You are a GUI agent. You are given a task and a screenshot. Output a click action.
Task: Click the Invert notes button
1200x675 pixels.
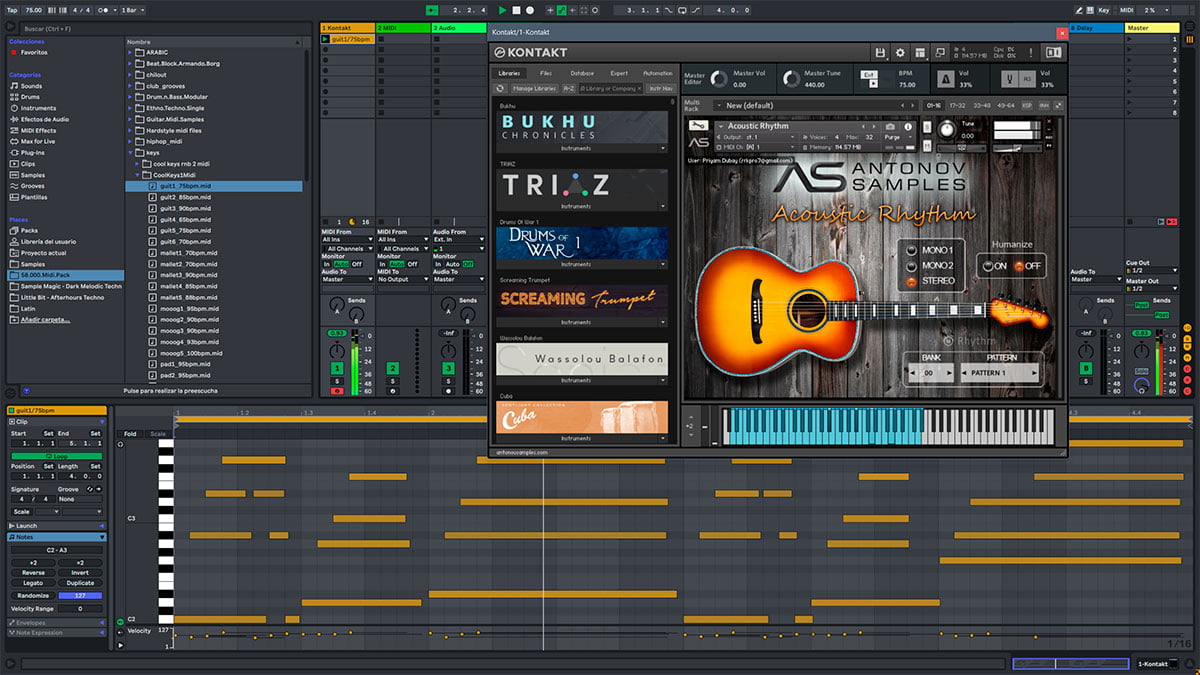[x=80, y=573]
